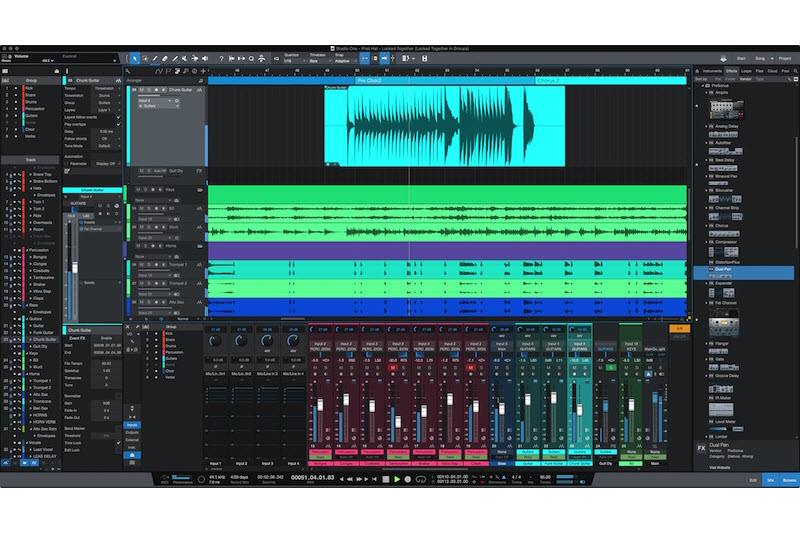This screenshot has width=800, height=533.
Task: Open the Fat Channel effect thumbnail
Action: pyautogui.click(x=723, y=322)
